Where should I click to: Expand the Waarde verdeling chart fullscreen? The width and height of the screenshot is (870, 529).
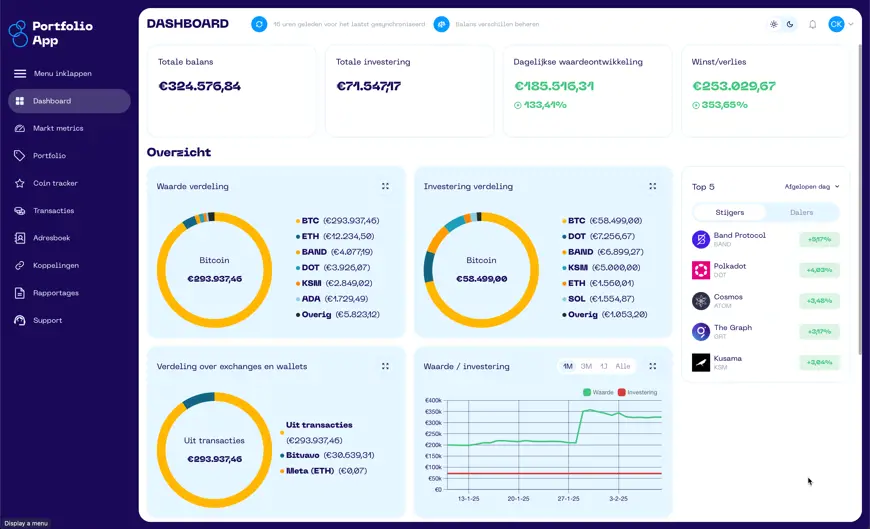(385, 186)
